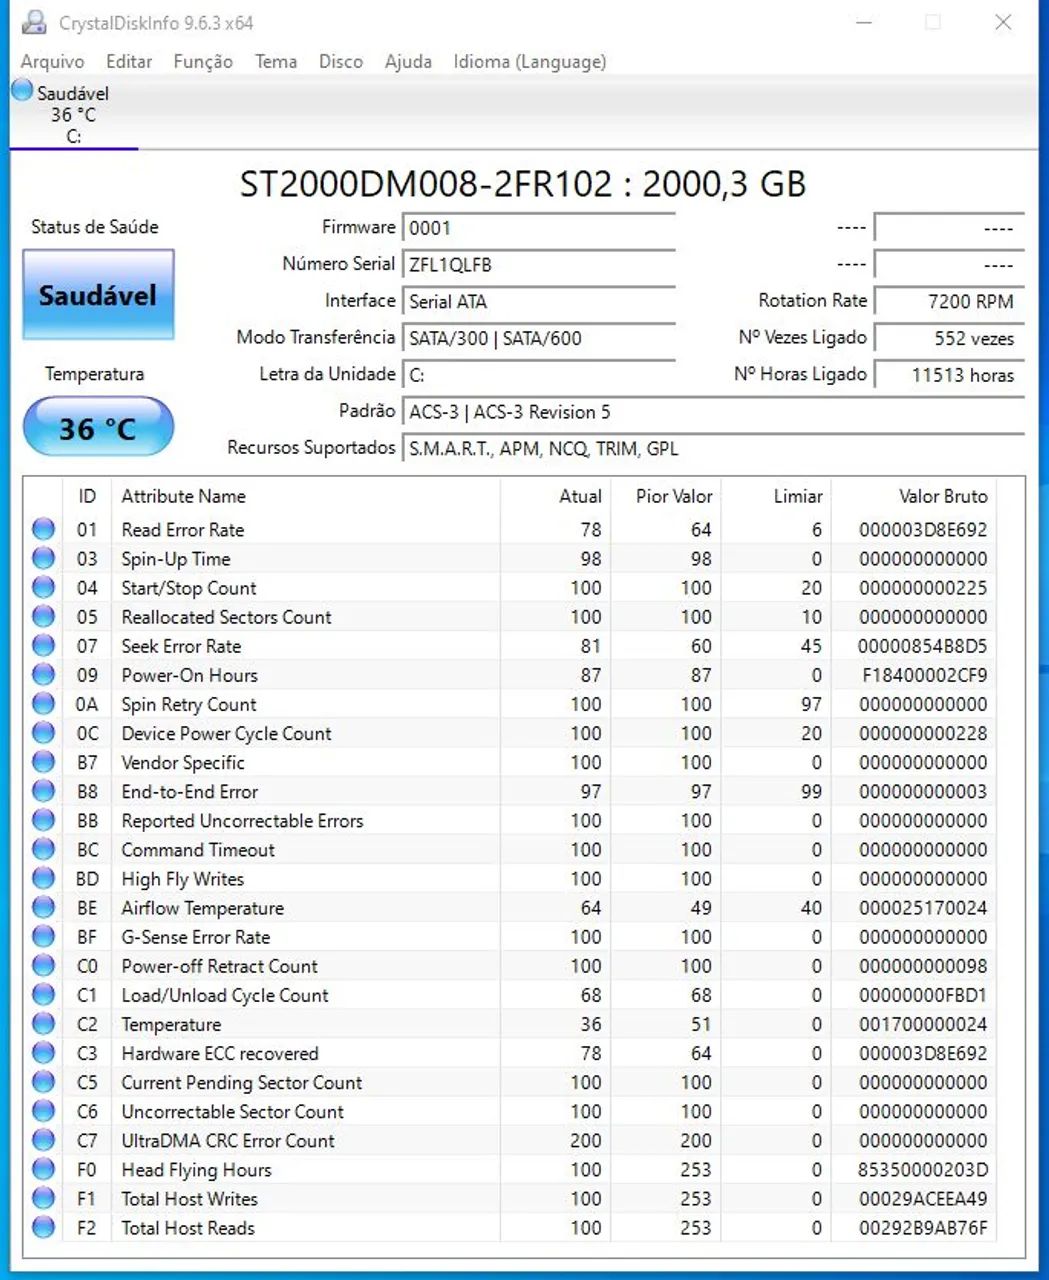Click the Current Pending Sector Count status orb
This screenshot has width=1049, height=1280.
click(x=44, y=1081)
